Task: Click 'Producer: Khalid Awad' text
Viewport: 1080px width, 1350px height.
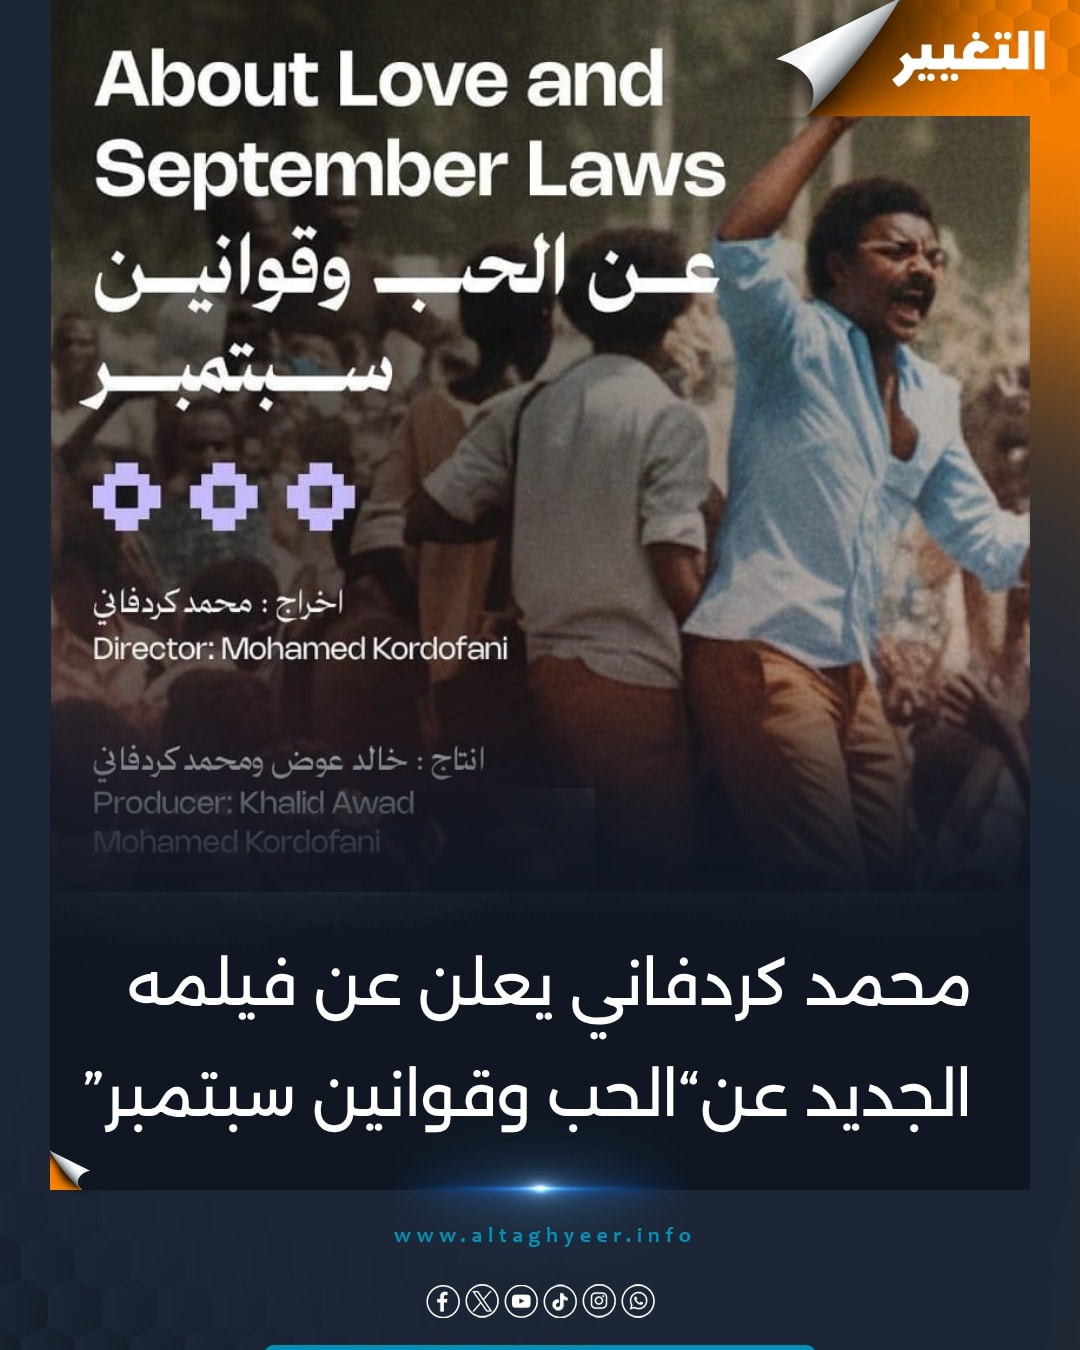Action: pos(253,803)
